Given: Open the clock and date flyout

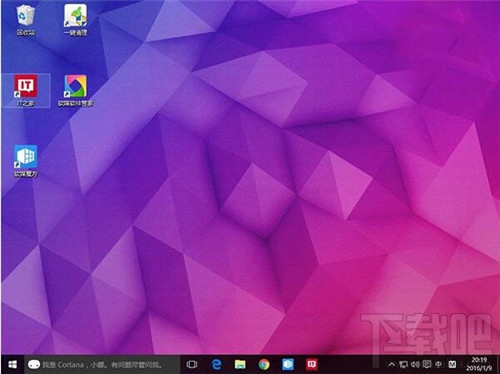Looking at the screenshot, I should tap(479, 364).
